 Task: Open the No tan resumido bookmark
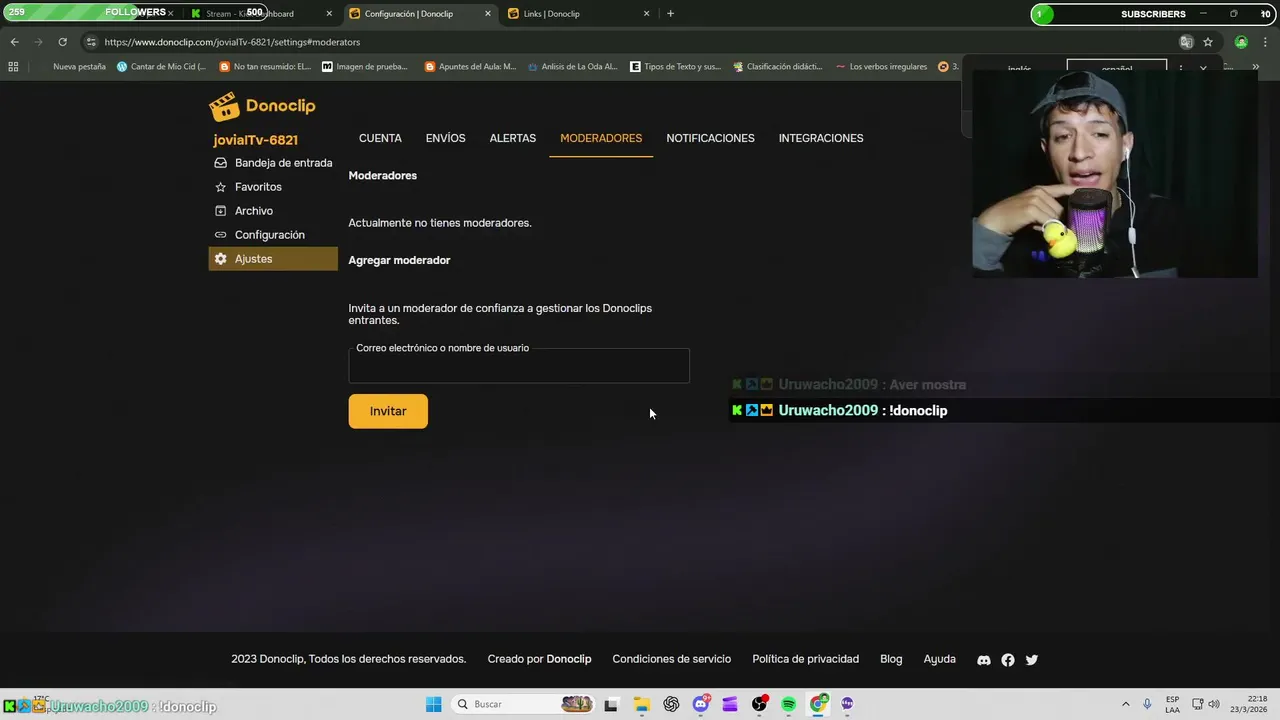(265, 67)
